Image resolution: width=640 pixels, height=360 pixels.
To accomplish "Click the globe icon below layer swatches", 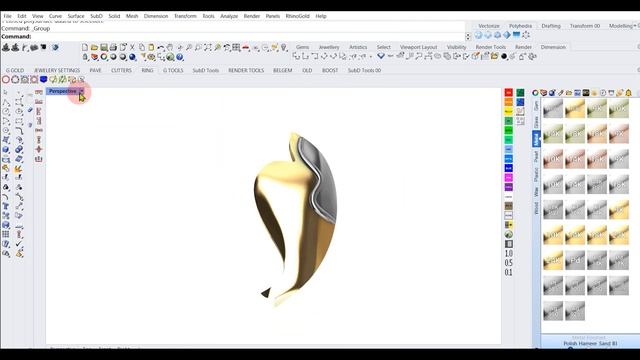I will point(509,234).
